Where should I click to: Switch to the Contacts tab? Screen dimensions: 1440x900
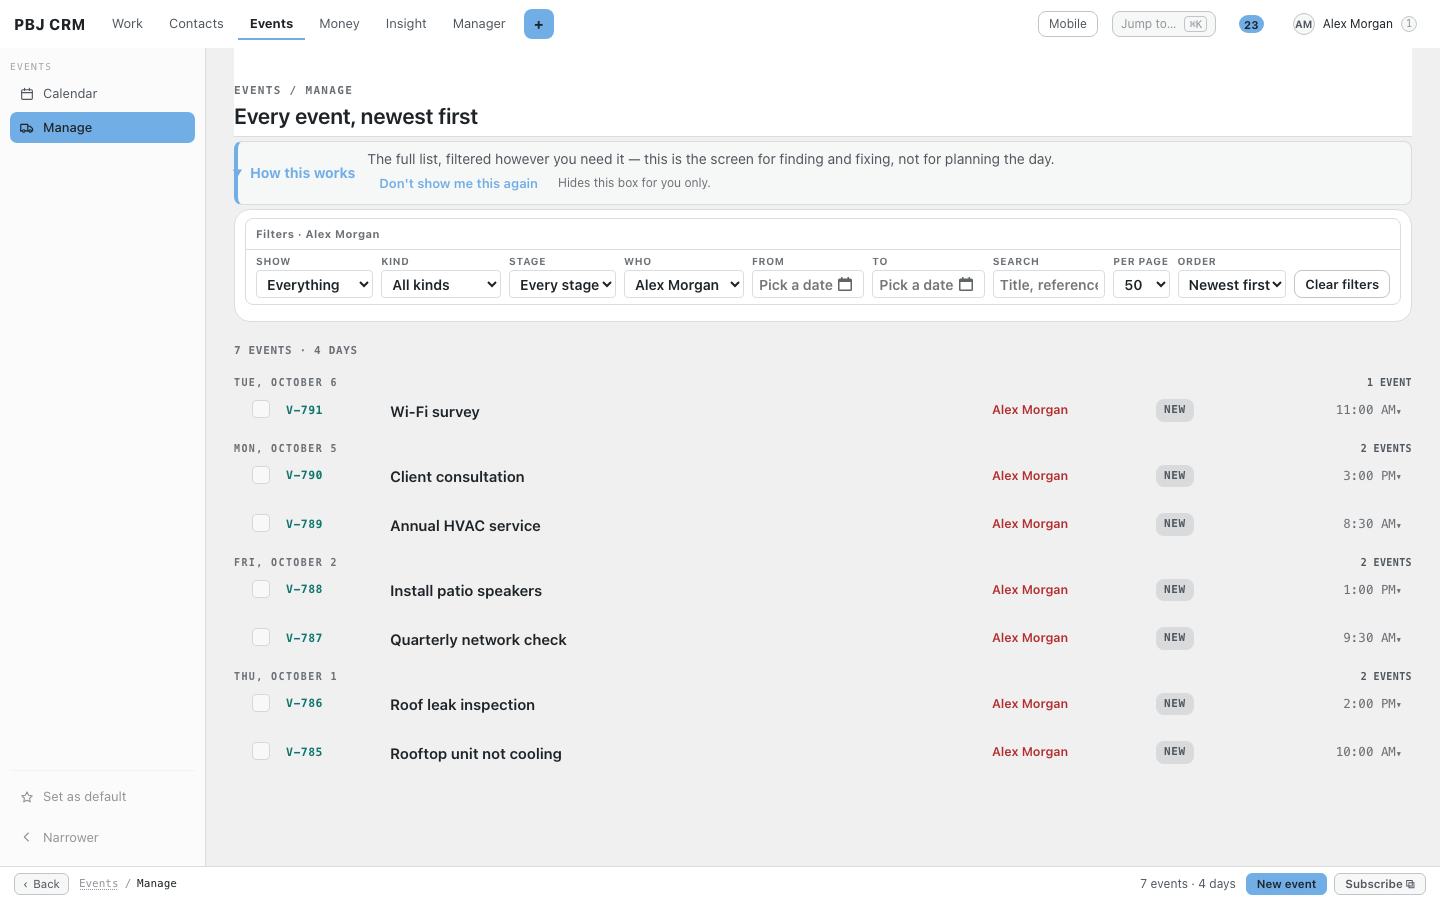click(196, 24)
